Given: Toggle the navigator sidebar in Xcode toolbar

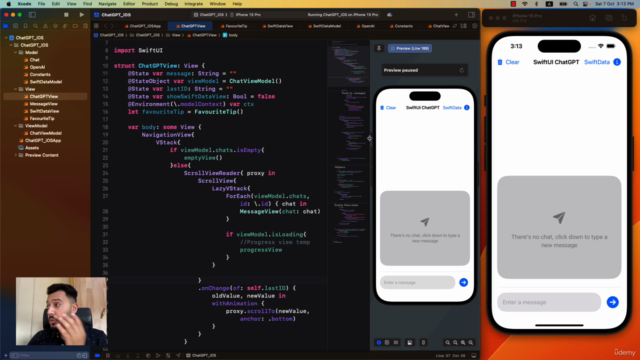Looking at the screenshot, I should click(x=32, y=15).
